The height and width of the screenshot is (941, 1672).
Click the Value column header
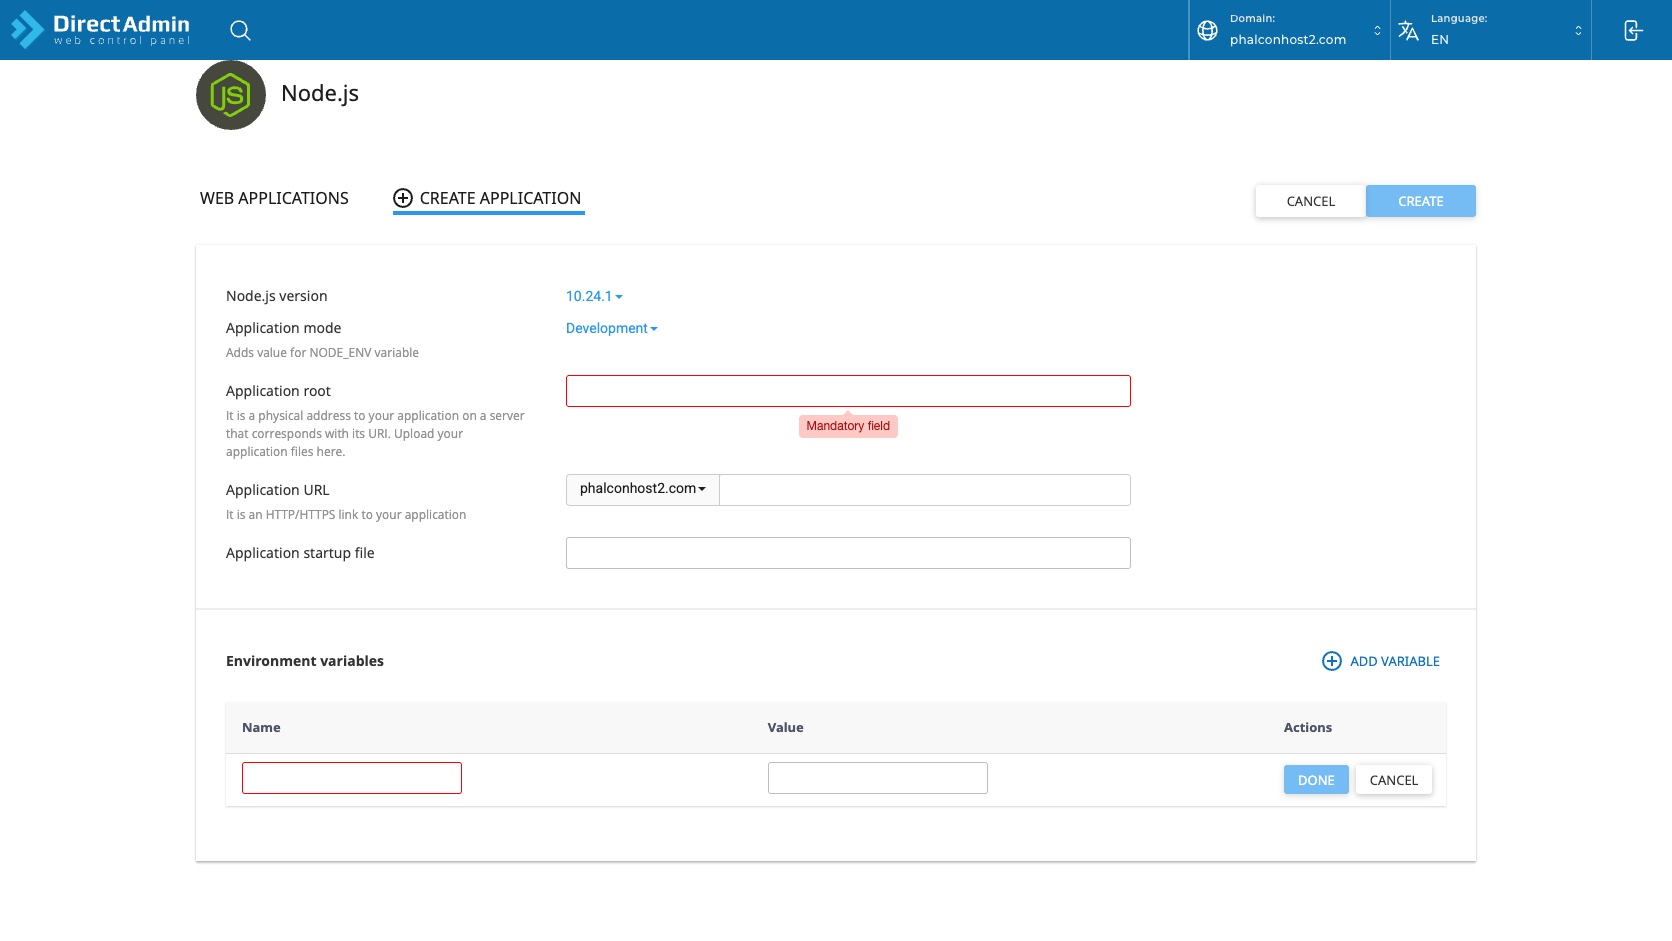(785, 727)
